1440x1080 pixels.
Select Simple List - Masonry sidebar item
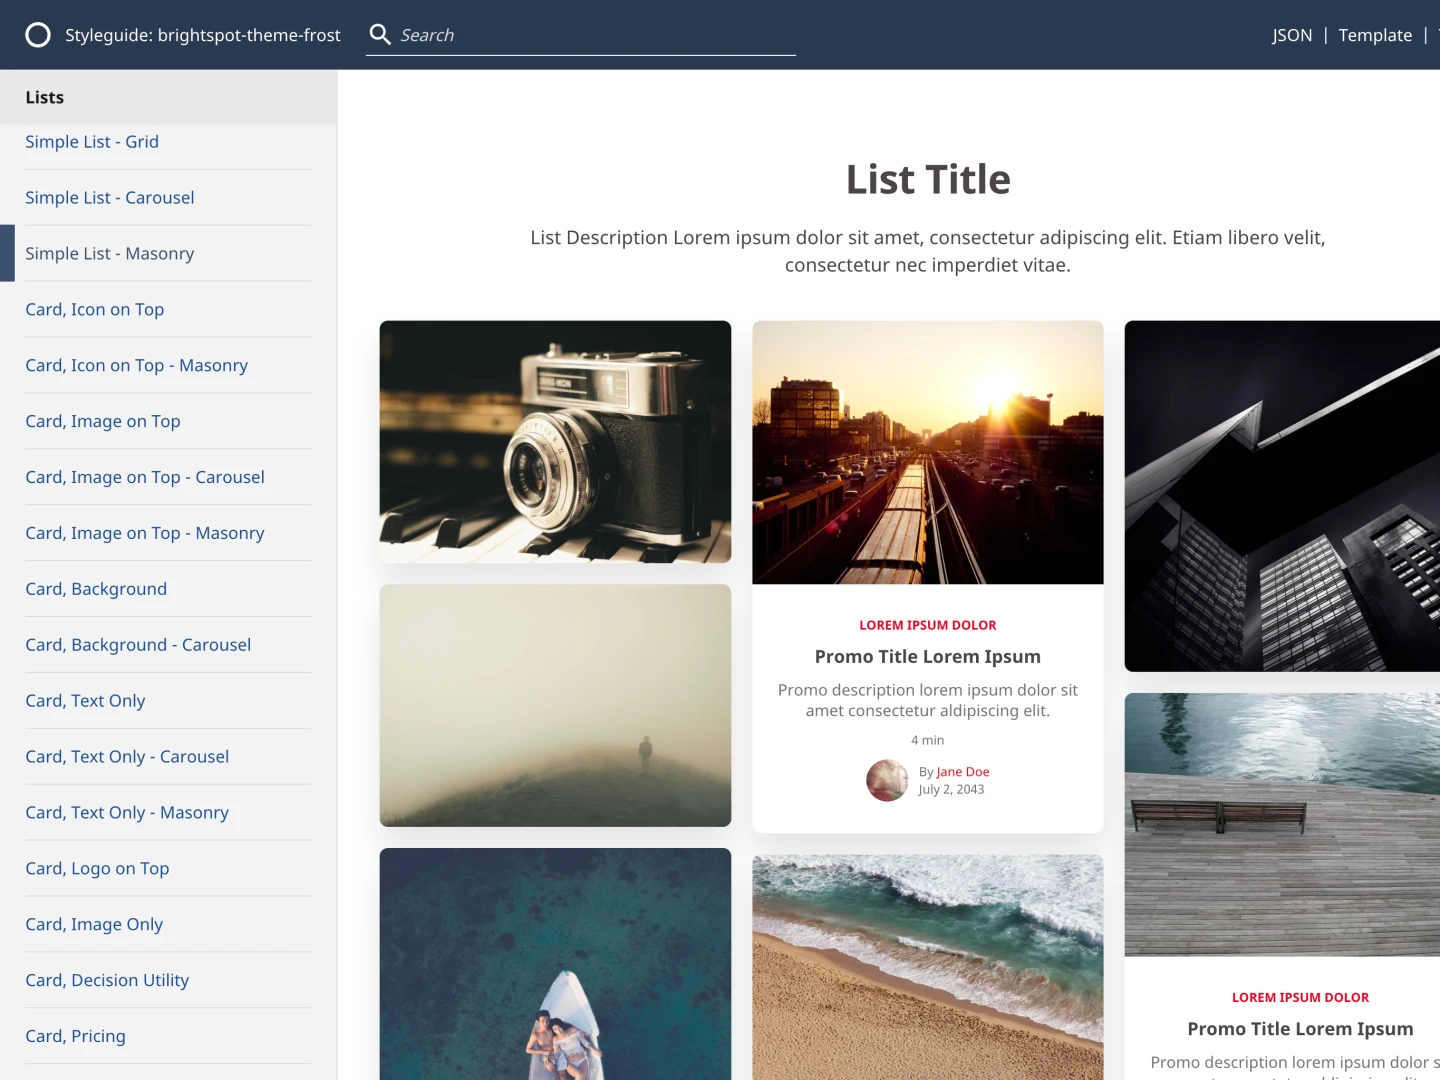pos(110,254)
